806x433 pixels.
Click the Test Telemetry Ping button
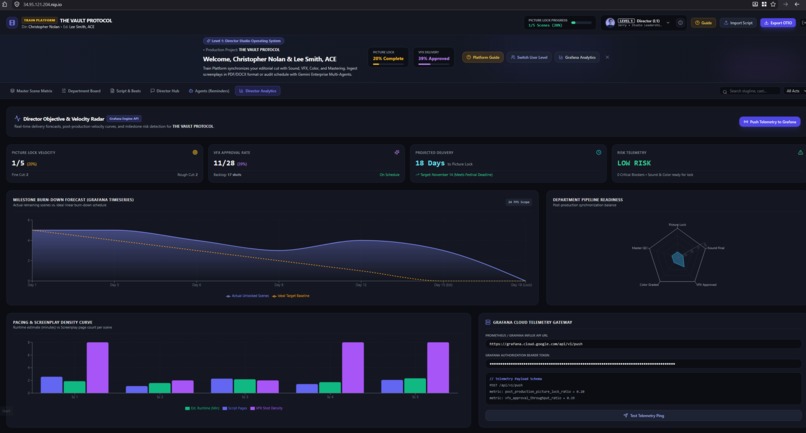pos(643,416)
